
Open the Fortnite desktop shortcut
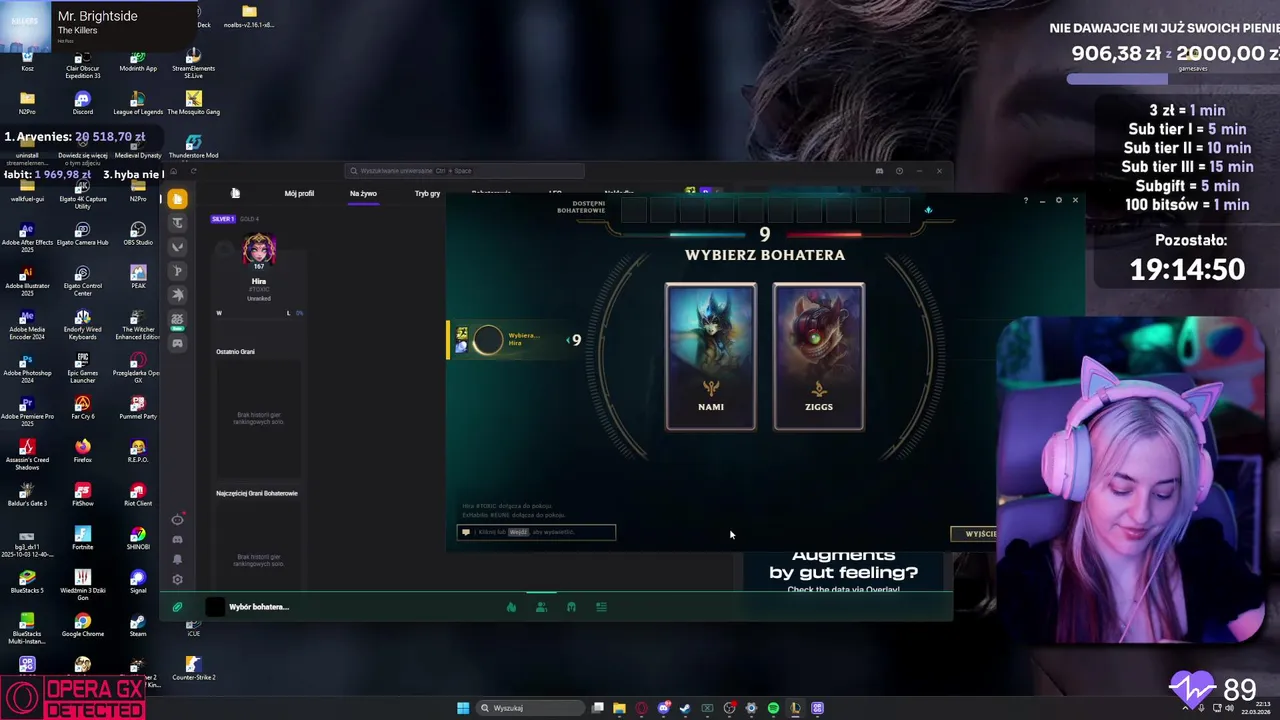pyautogui.click(x=83, y=538)
